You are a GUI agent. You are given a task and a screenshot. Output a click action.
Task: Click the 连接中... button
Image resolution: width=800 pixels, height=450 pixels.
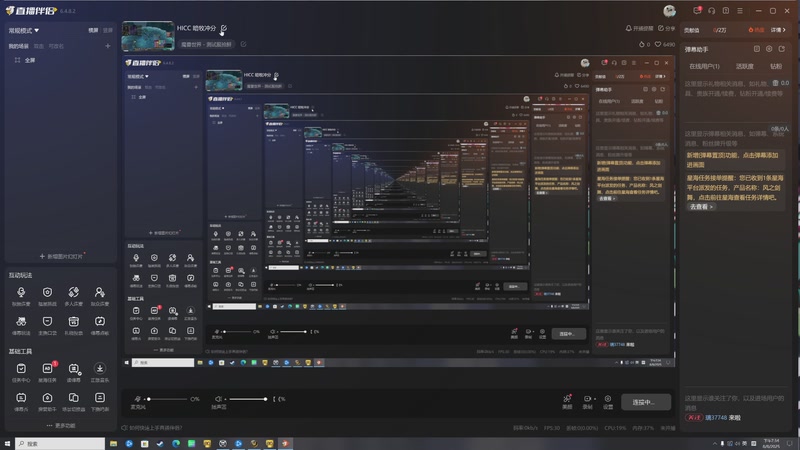click(645, 402)
